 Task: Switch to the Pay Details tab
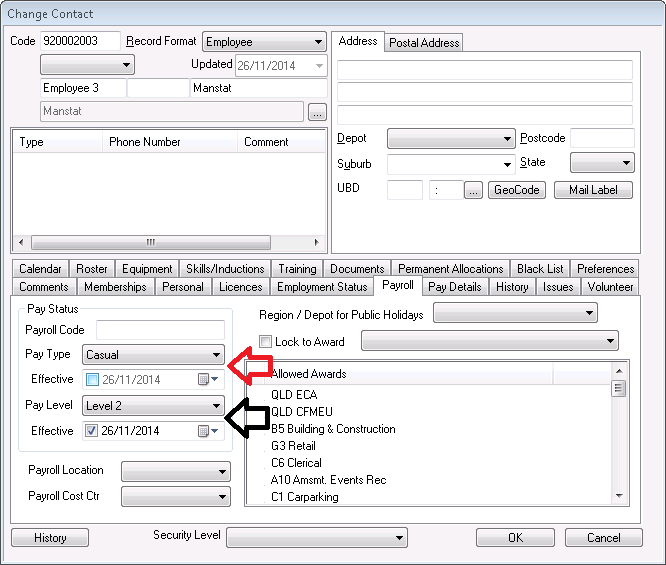(455, 287)
